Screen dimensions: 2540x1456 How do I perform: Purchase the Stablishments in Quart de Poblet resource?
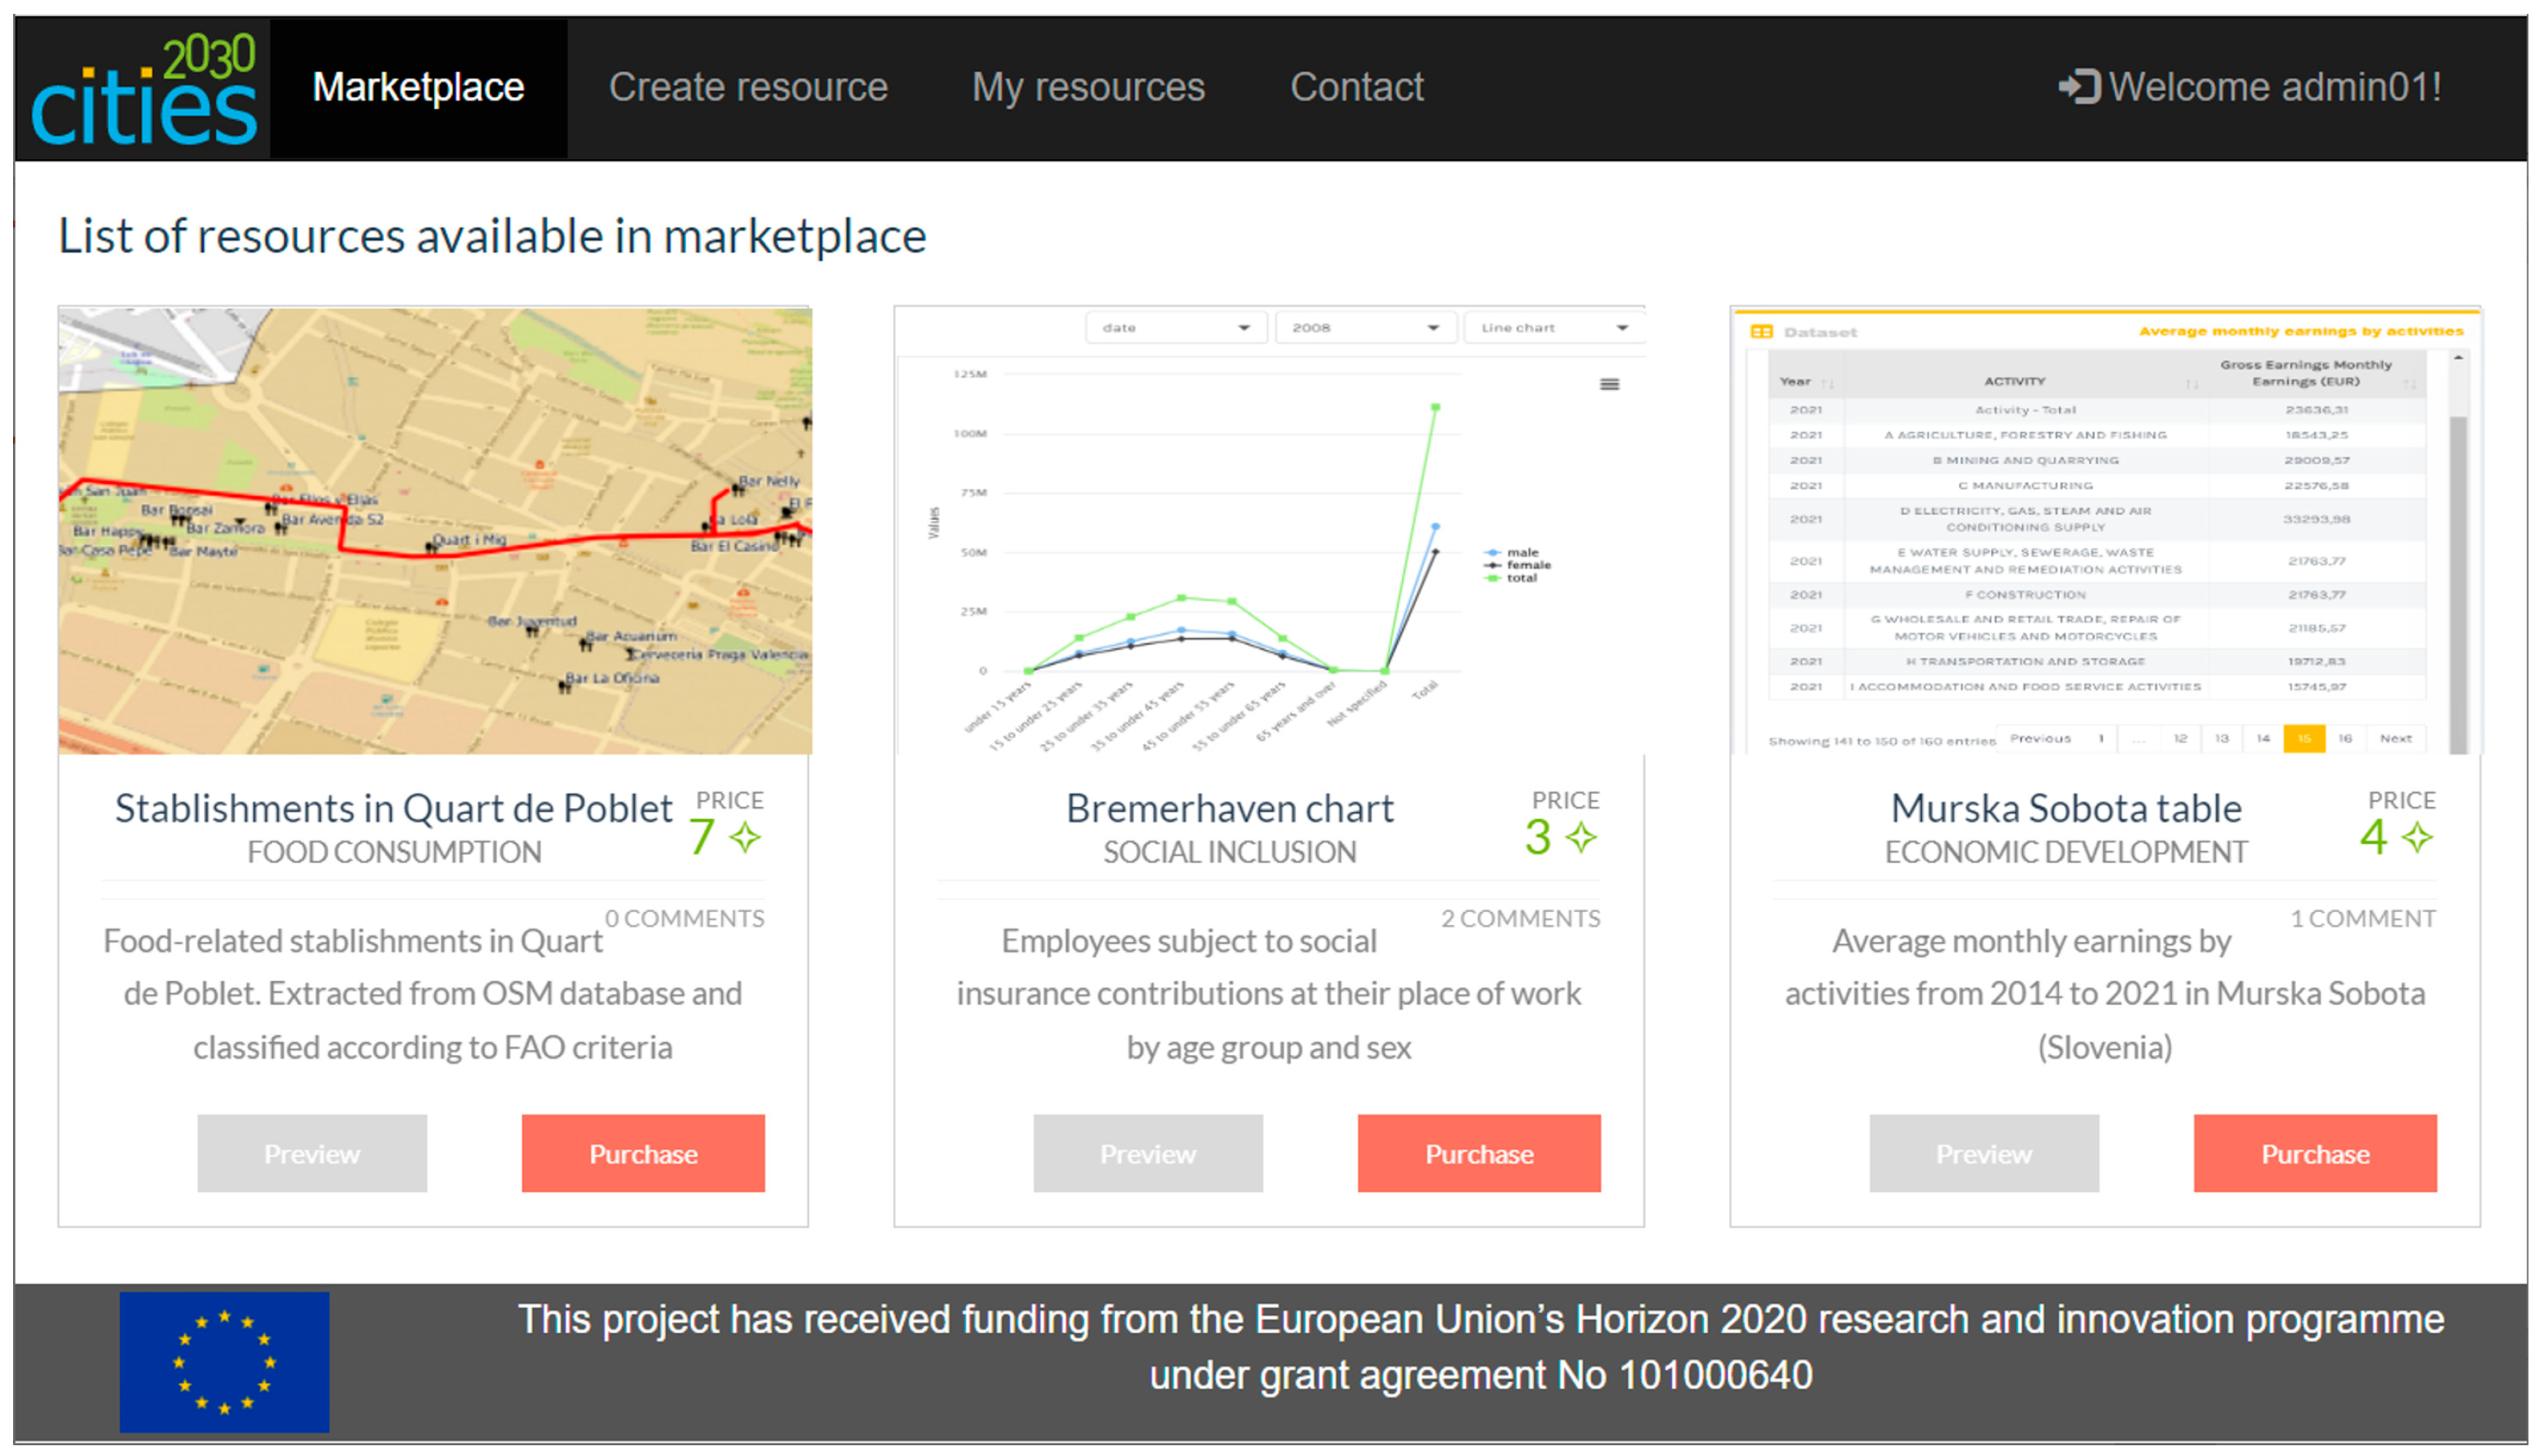click(x=643, y=1153)
